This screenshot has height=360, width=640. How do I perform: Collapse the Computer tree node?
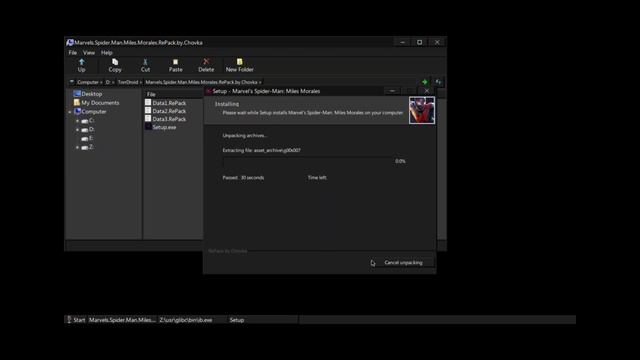[x=70, y=112]
